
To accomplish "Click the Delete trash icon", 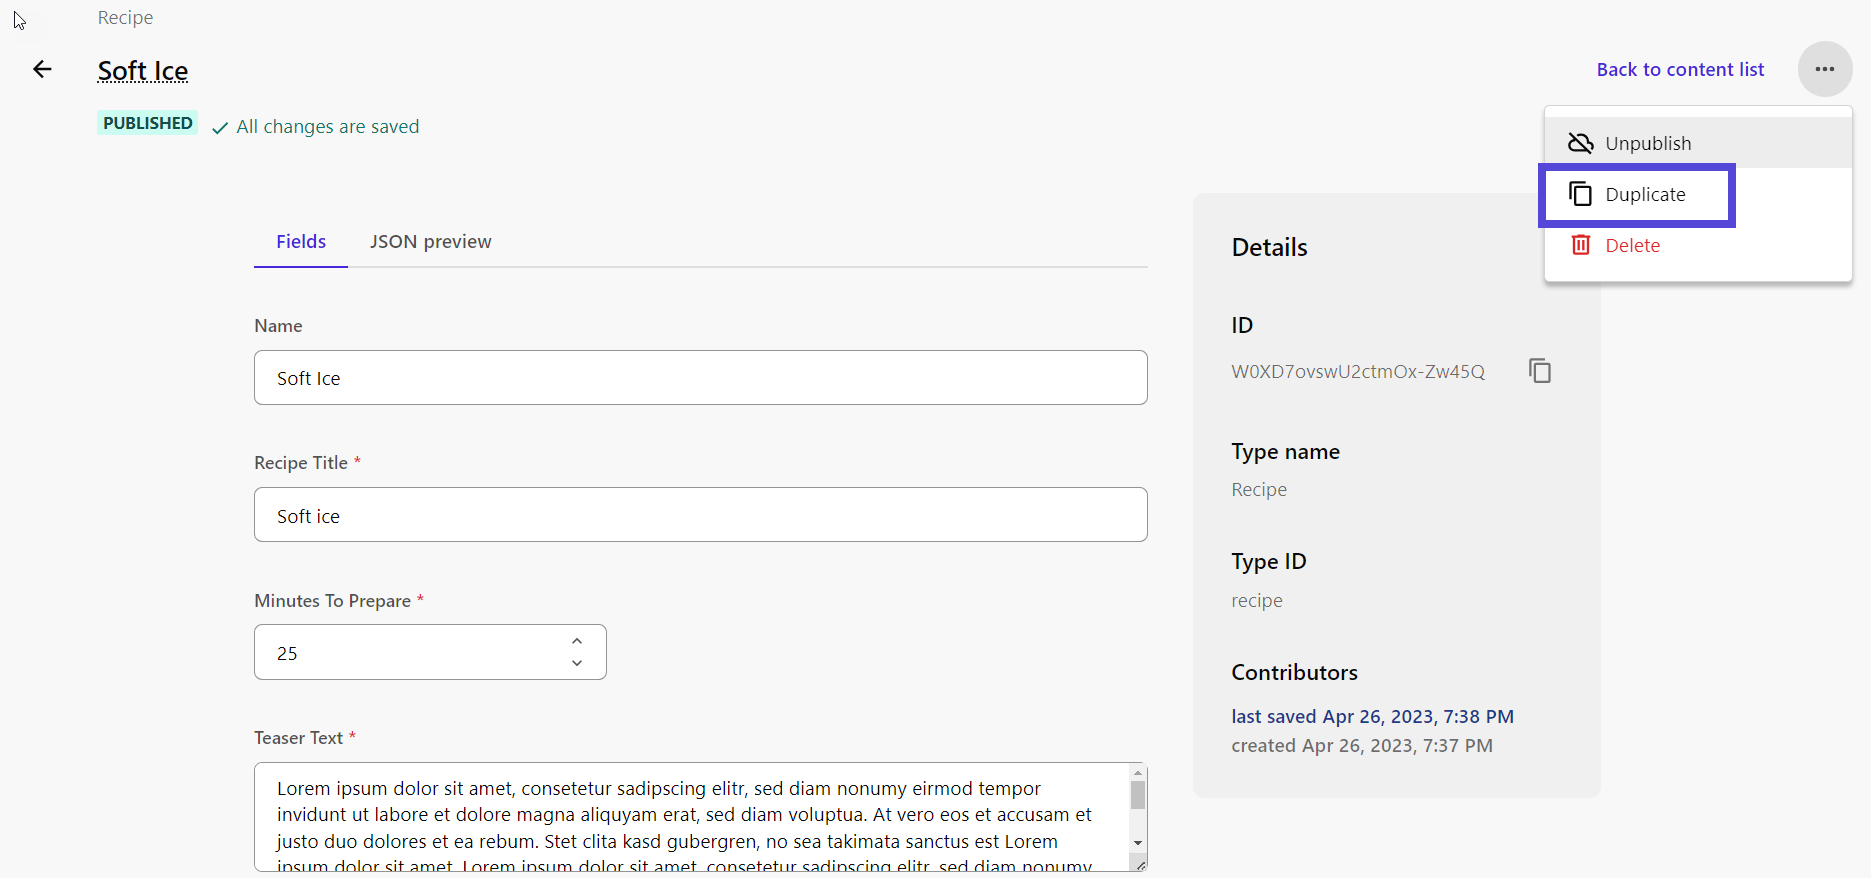I will pyautogui.click(x=1580, y=244).
